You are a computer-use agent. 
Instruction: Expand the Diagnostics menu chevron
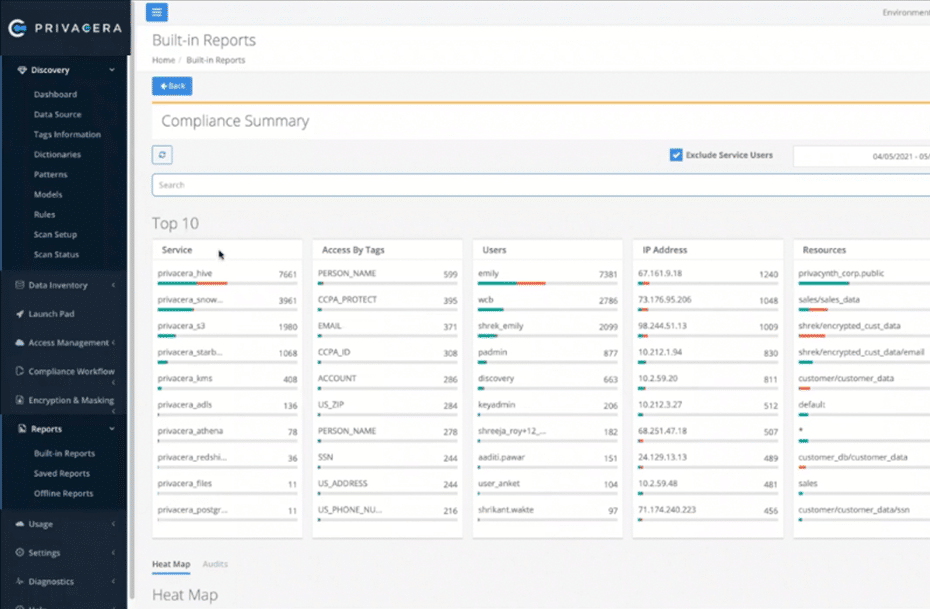coord(113,582)
